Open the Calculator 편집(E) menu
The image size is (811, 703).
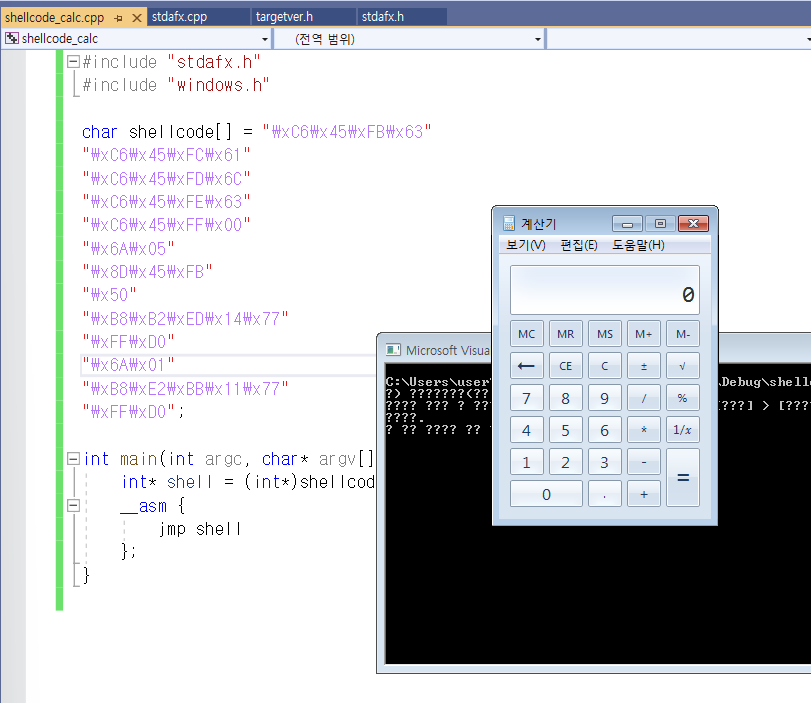click(579, 245)
